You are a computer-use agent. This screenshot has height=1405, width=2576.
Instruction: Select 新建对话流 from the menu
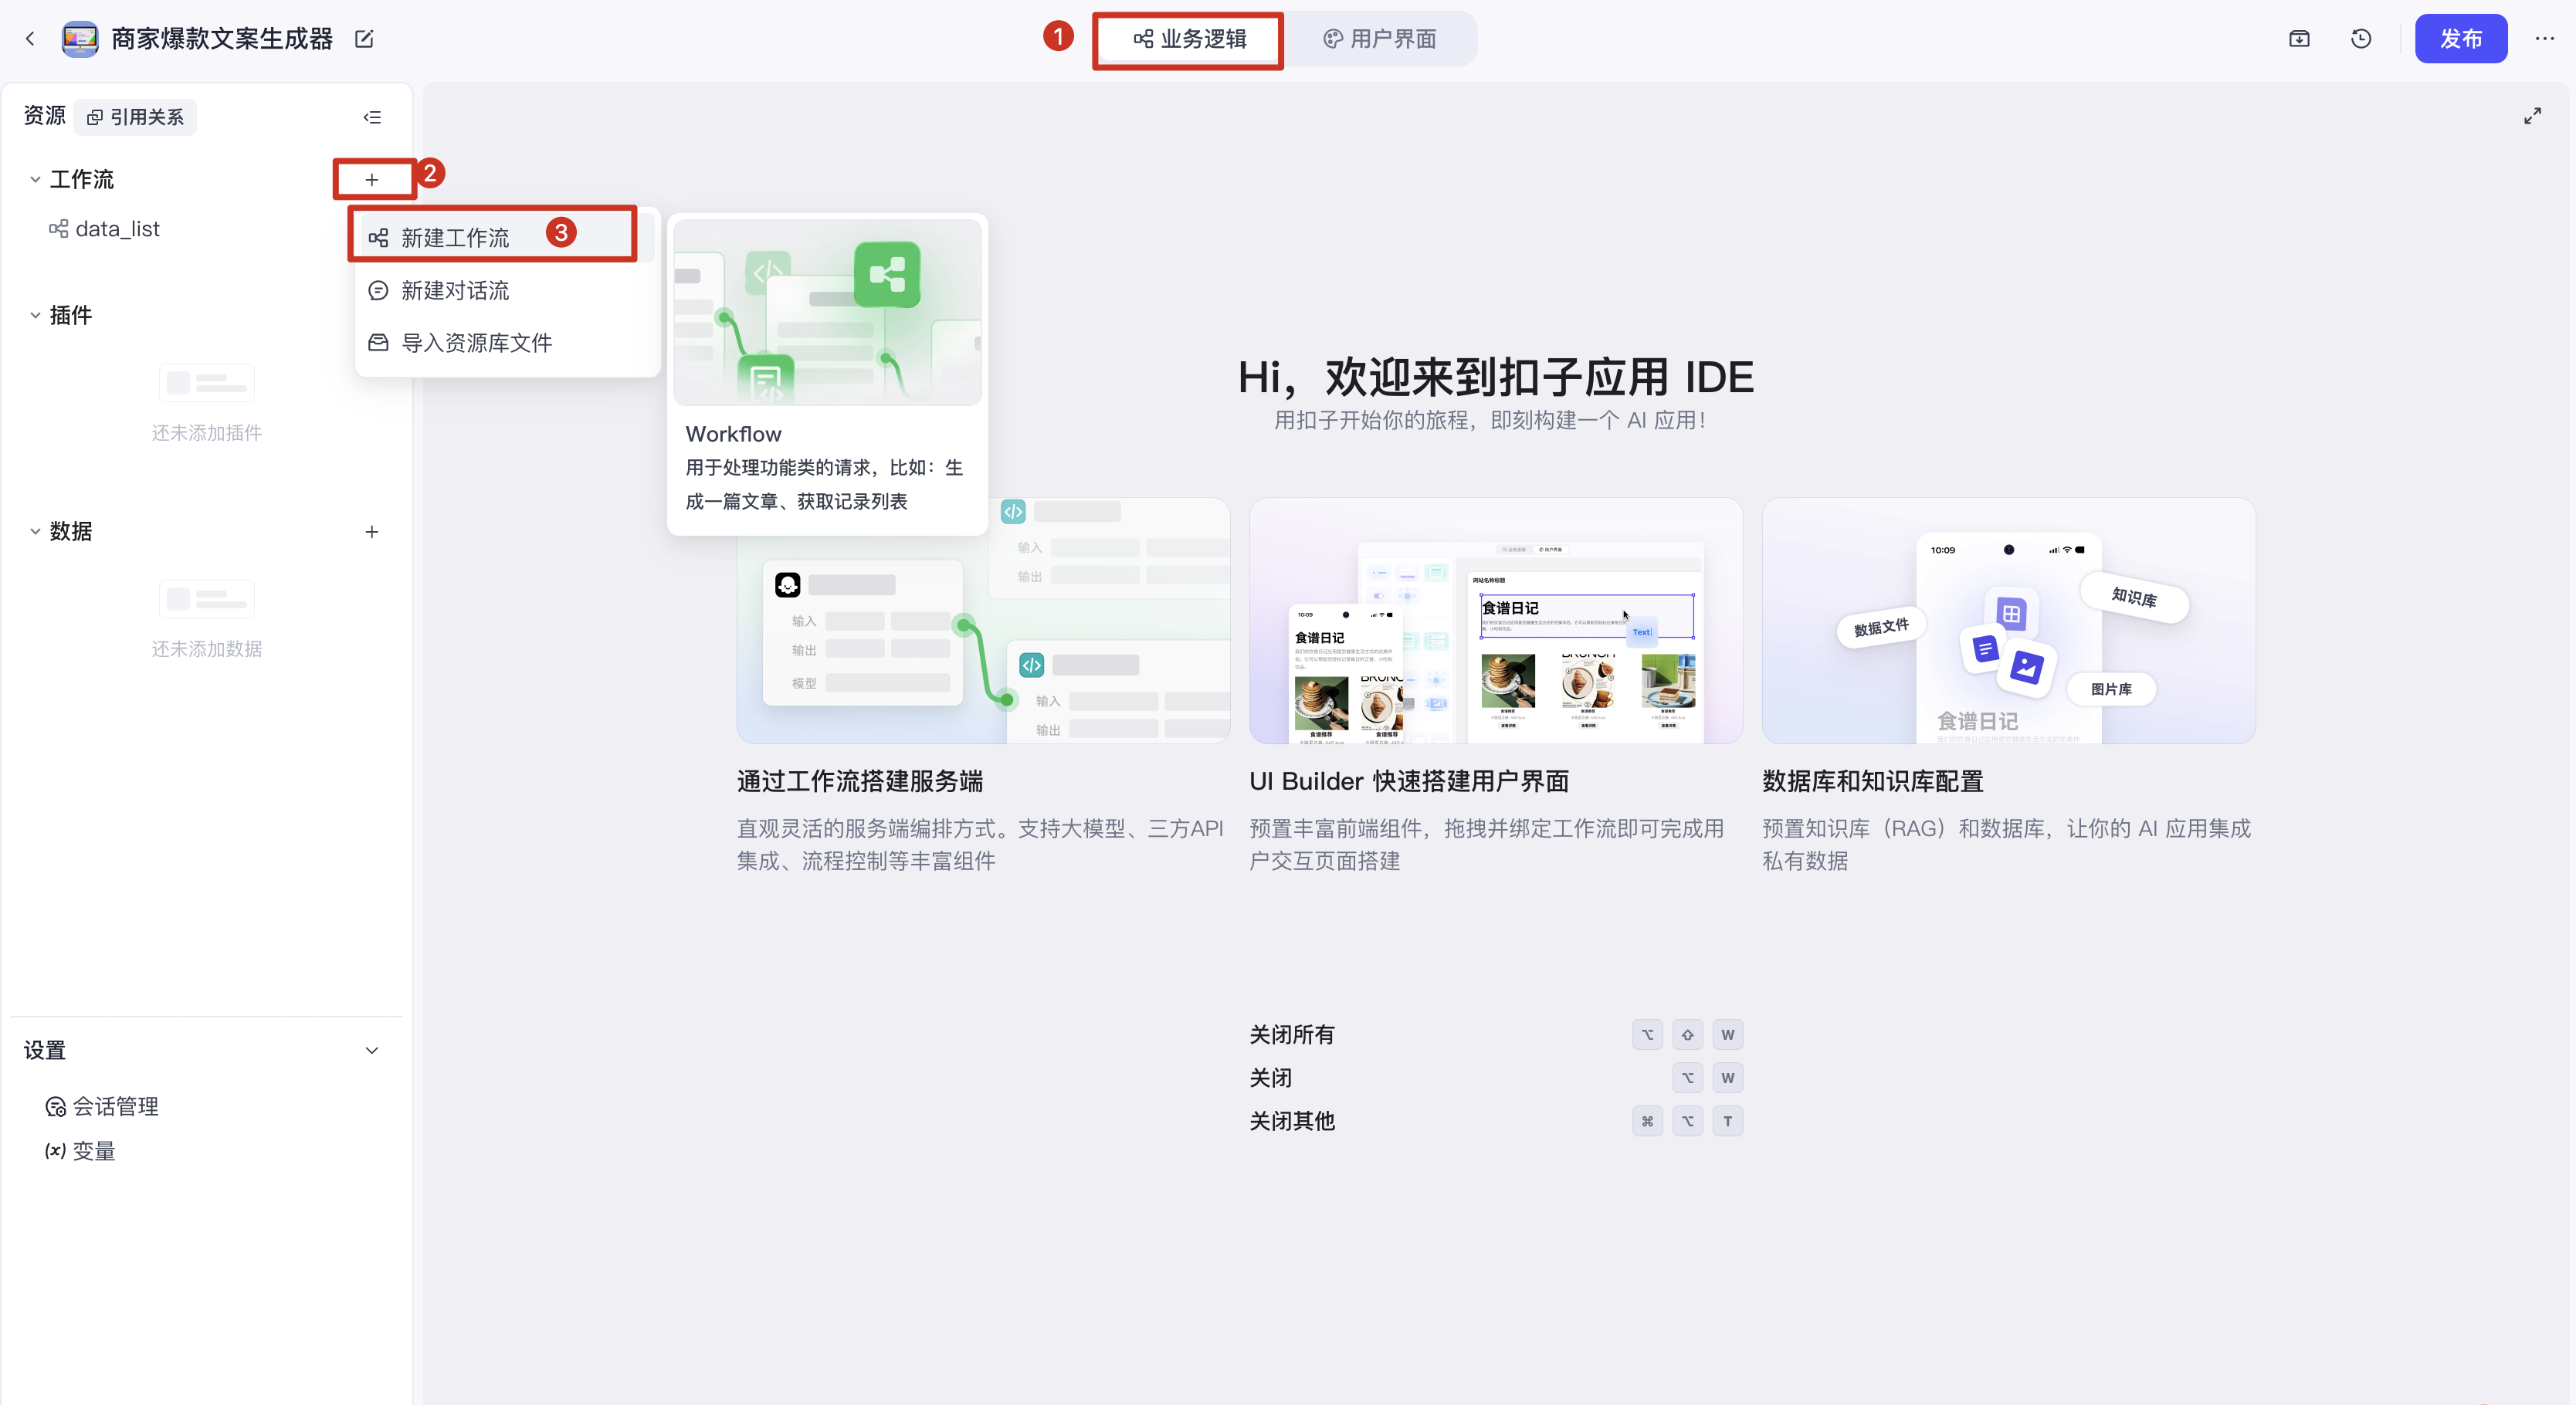(455, 291)
